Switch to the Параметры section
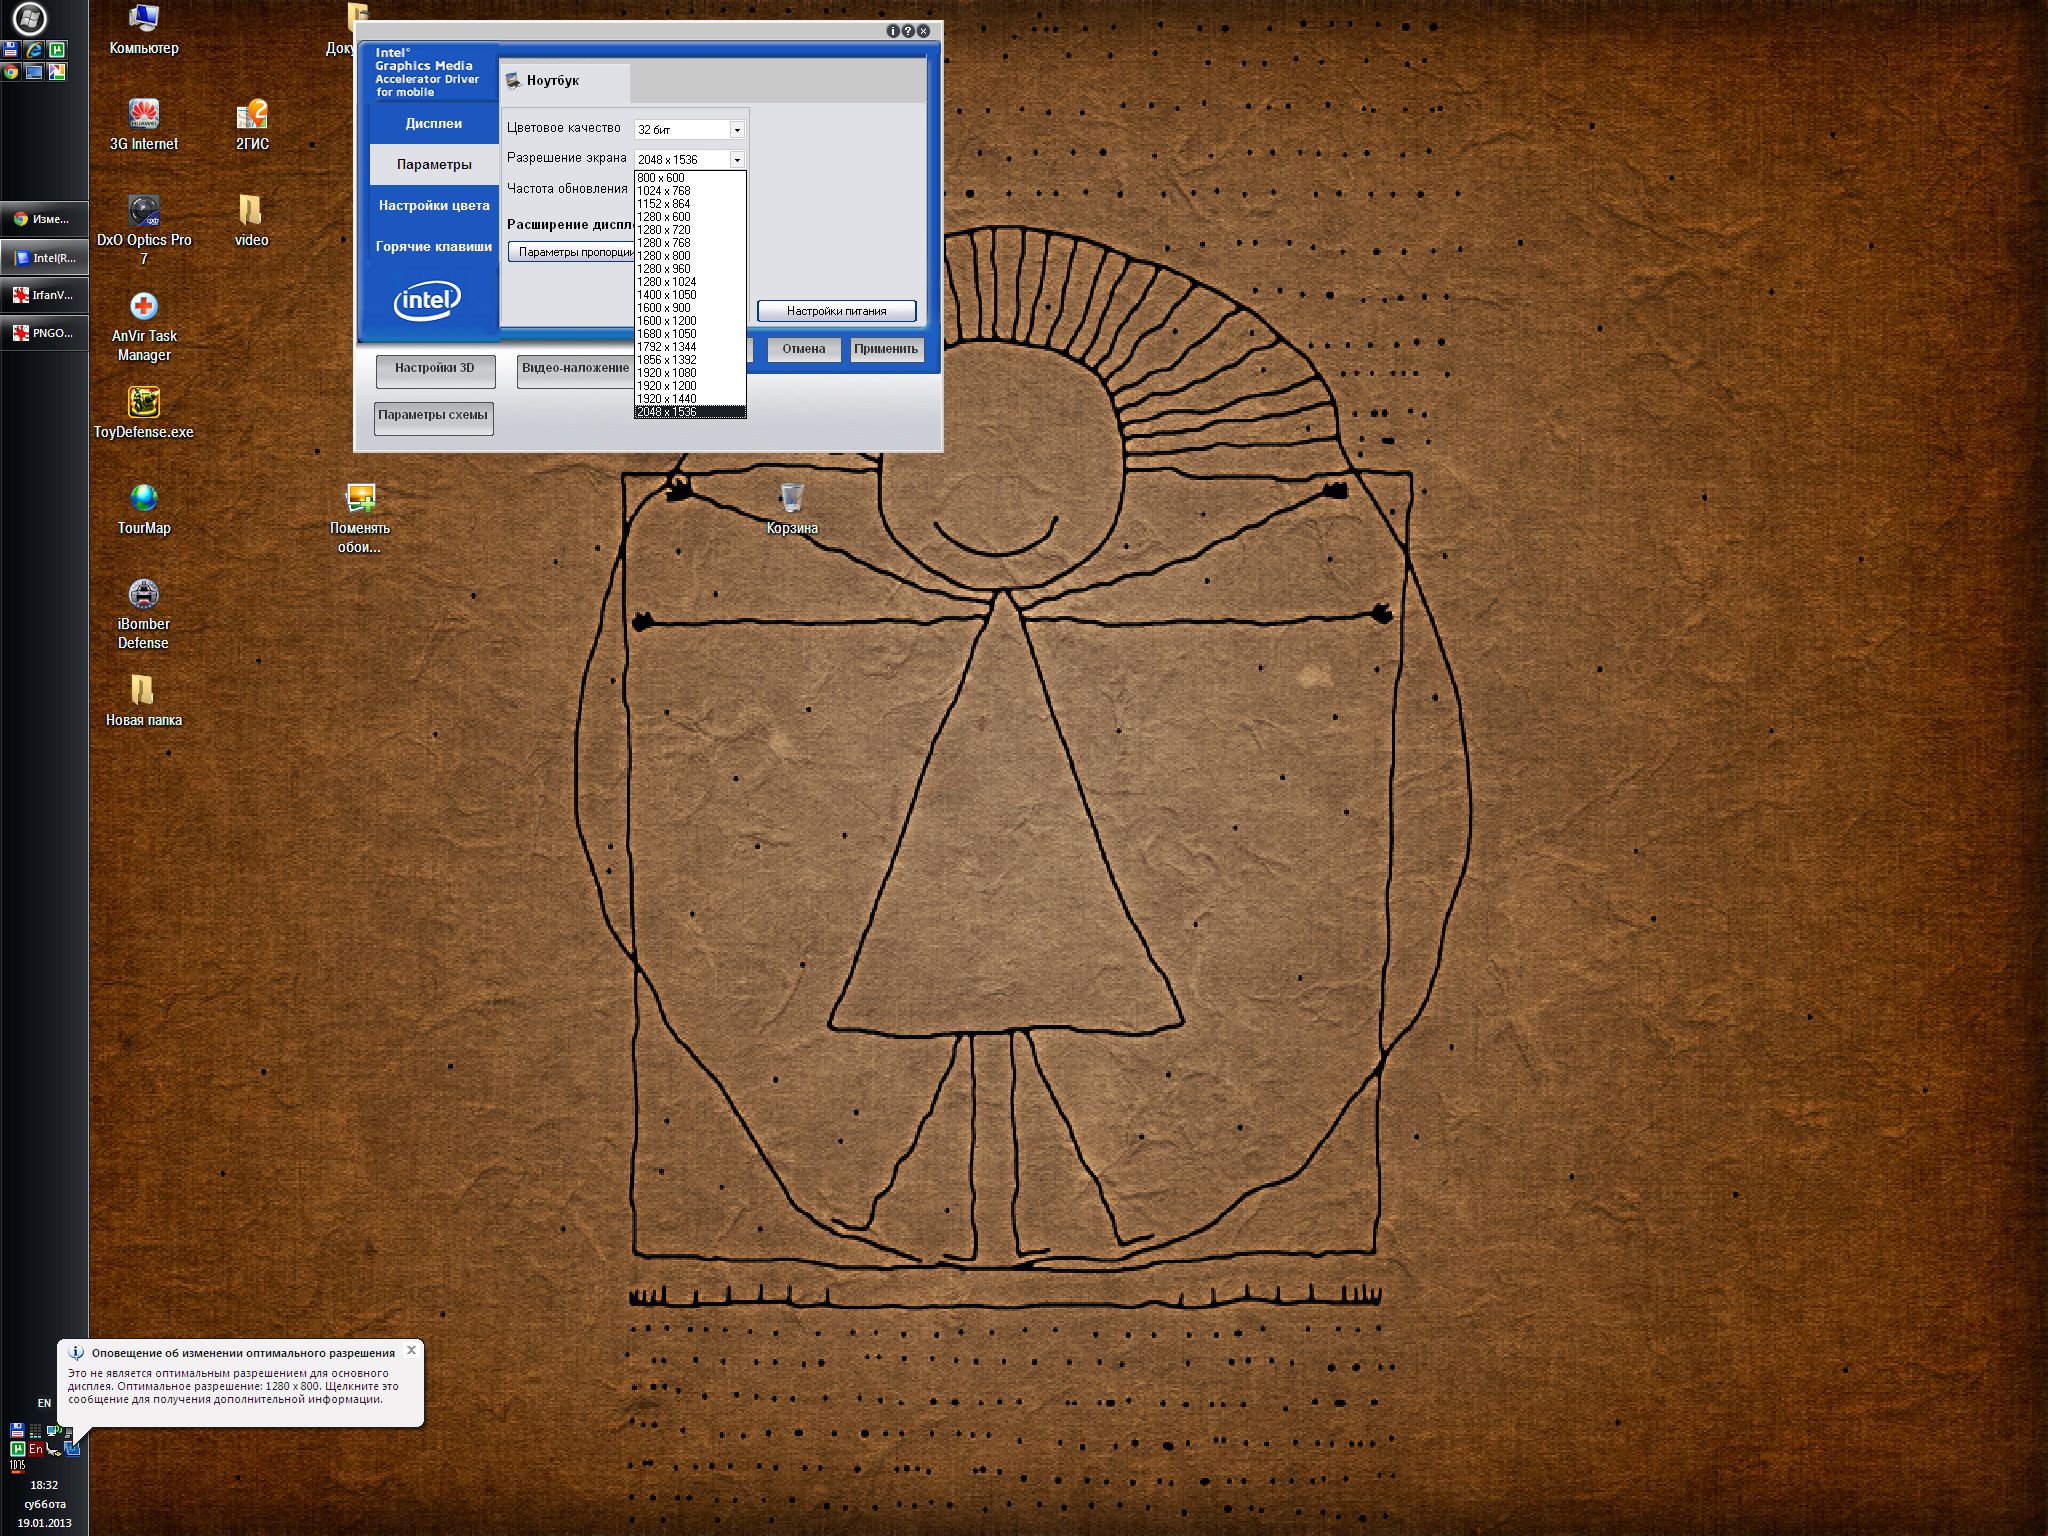The width and height of the screenshot is (2048, 1536). pos(433,165)
